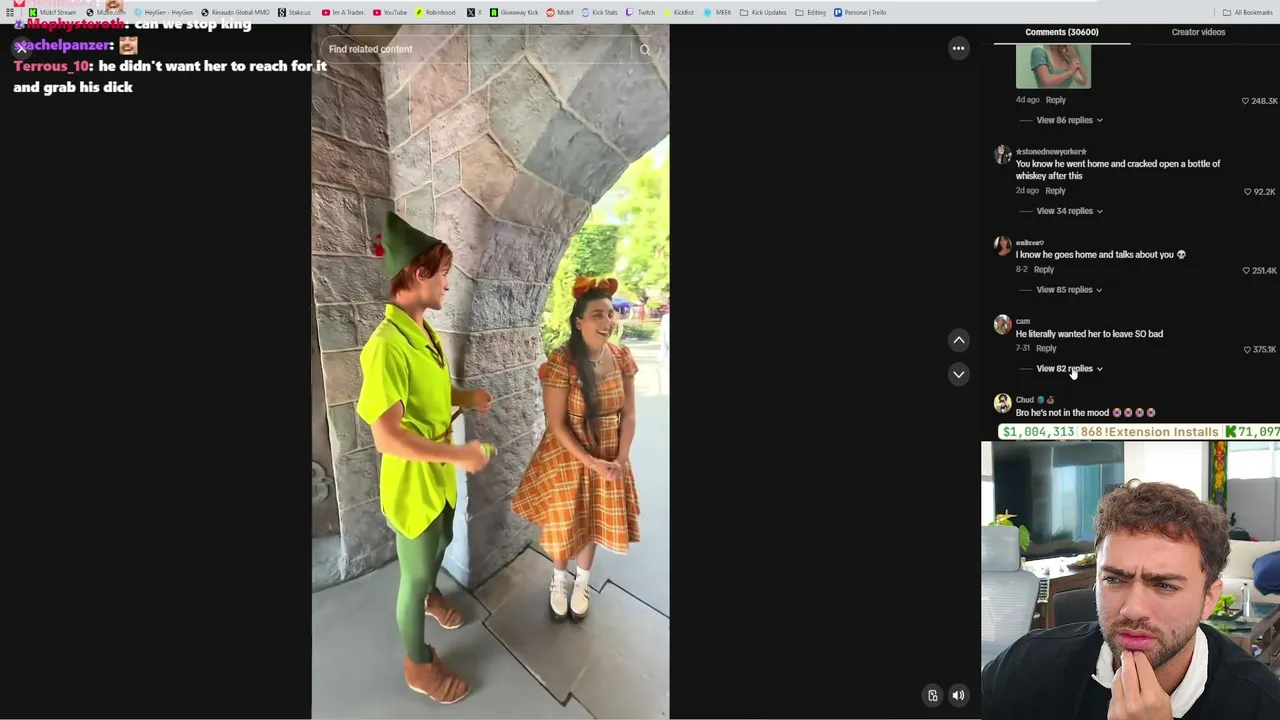
Task: Reply to the whiskey comment from 2d ago
Action: point(1055,191)
